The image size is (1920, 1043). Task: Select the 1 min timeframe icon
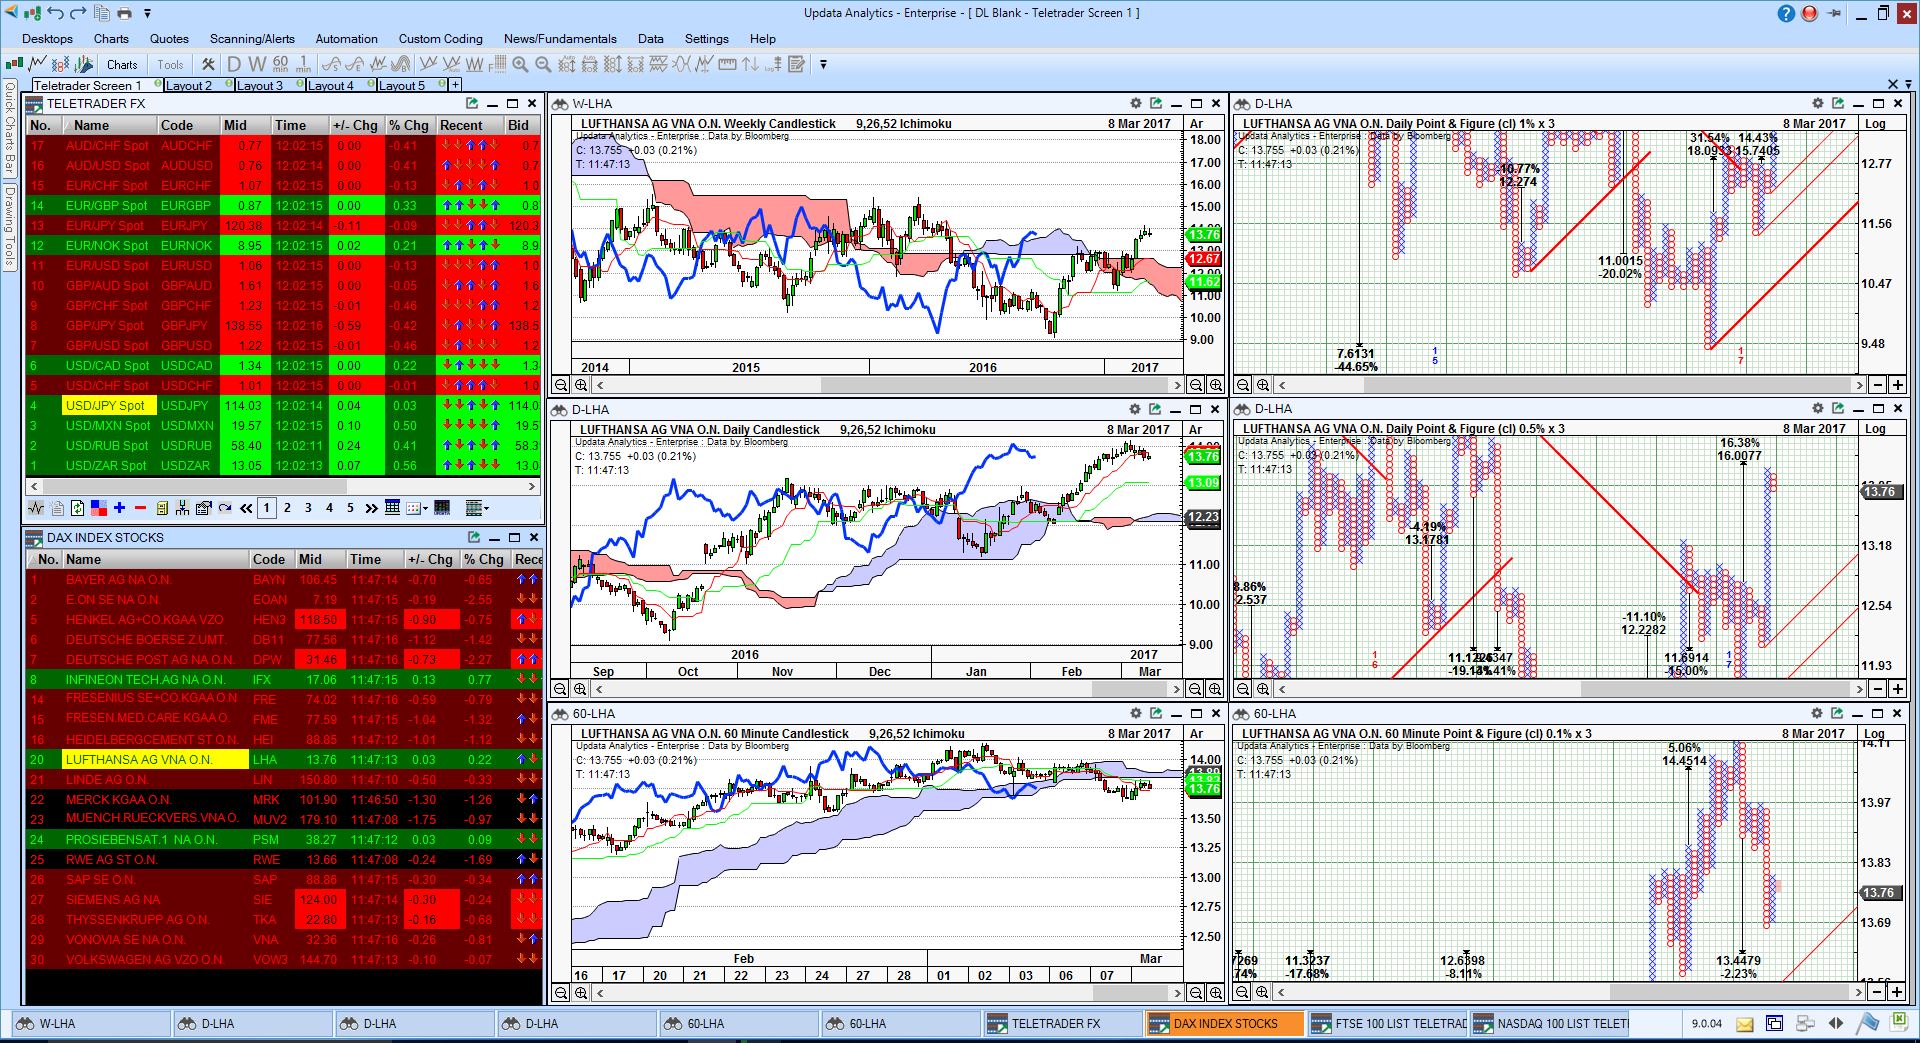tap(303, 64)
